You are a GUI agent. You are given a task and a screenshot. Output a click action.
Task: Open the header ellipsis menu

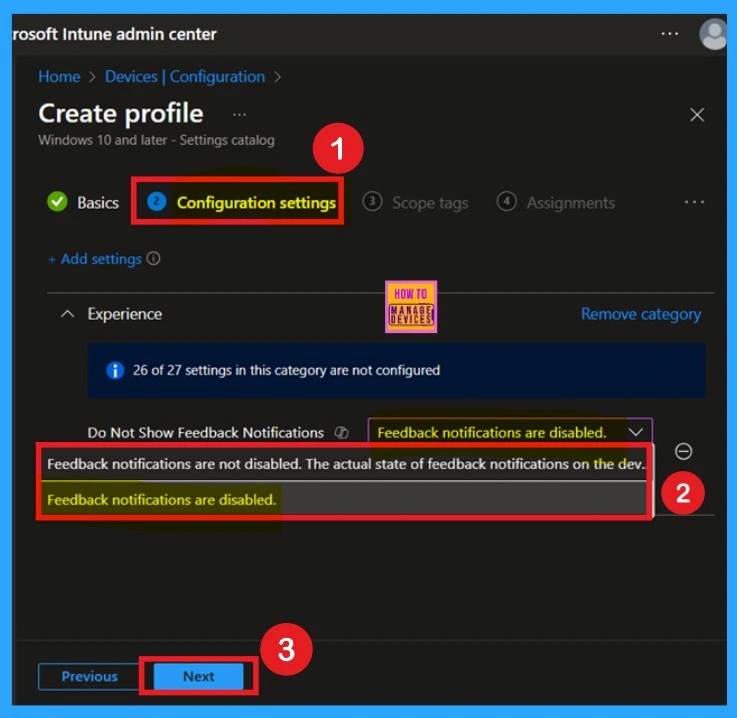click(669, 34)
